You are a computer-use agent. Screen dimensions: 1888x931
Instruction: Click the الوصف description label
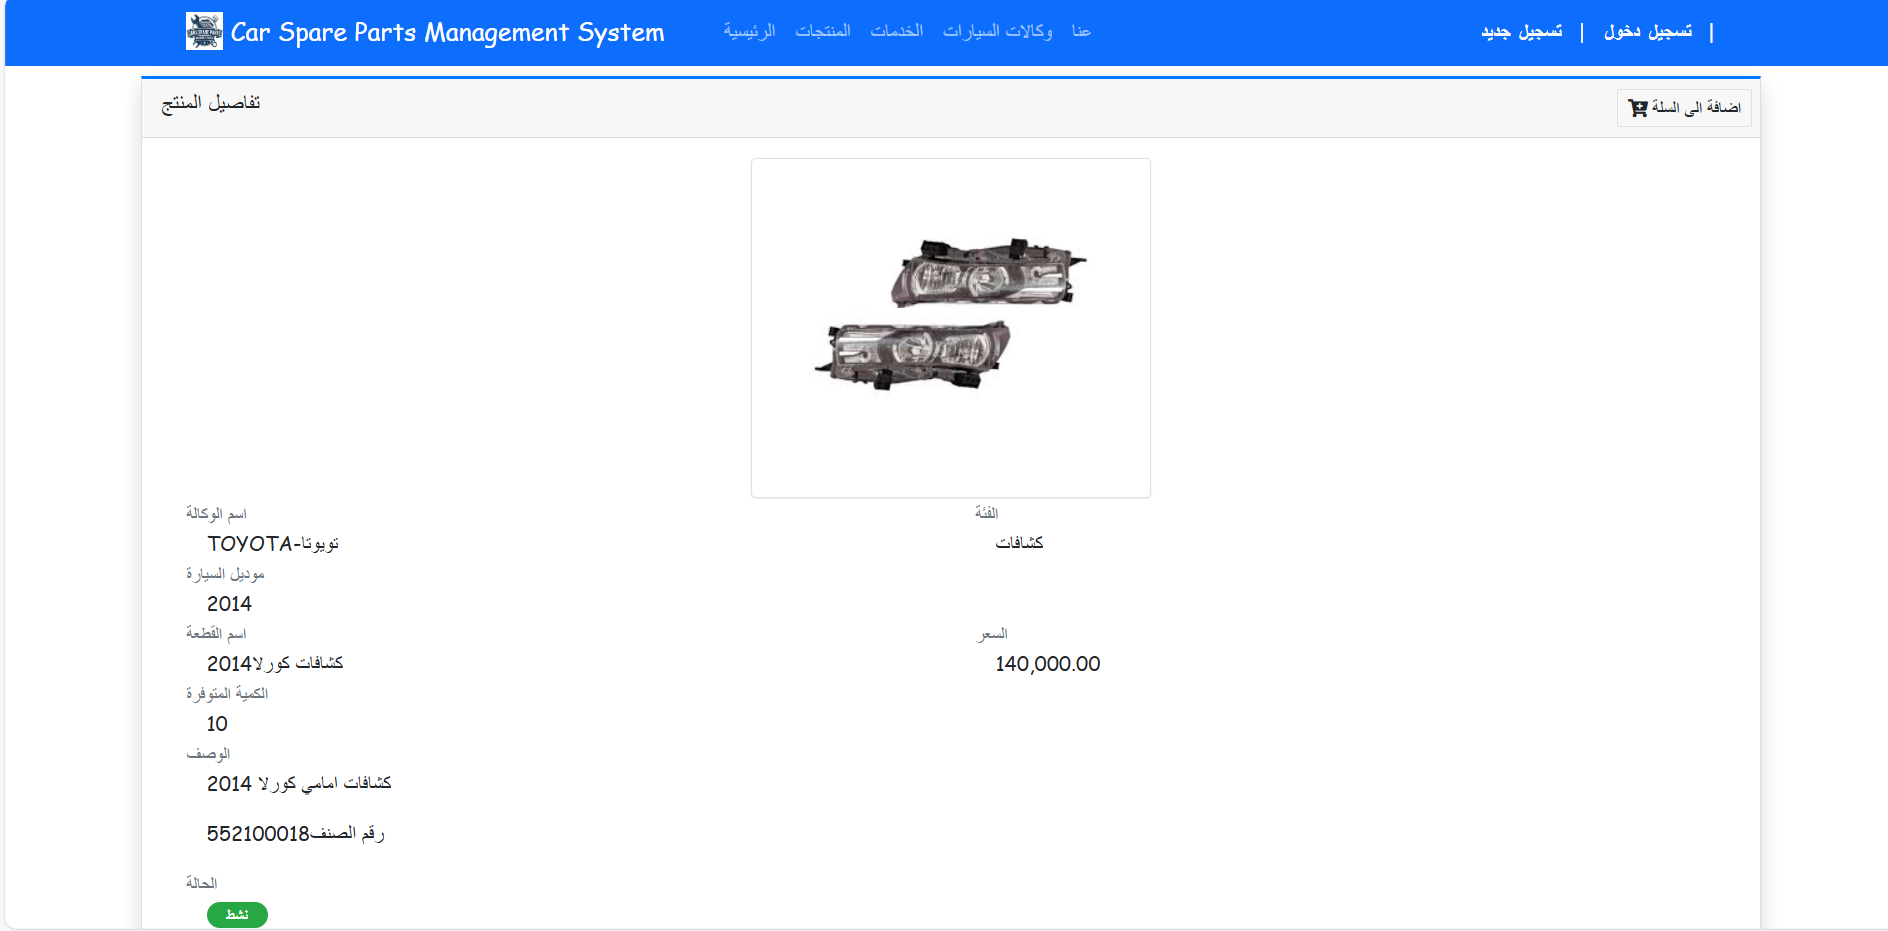[x=208, y=754]
